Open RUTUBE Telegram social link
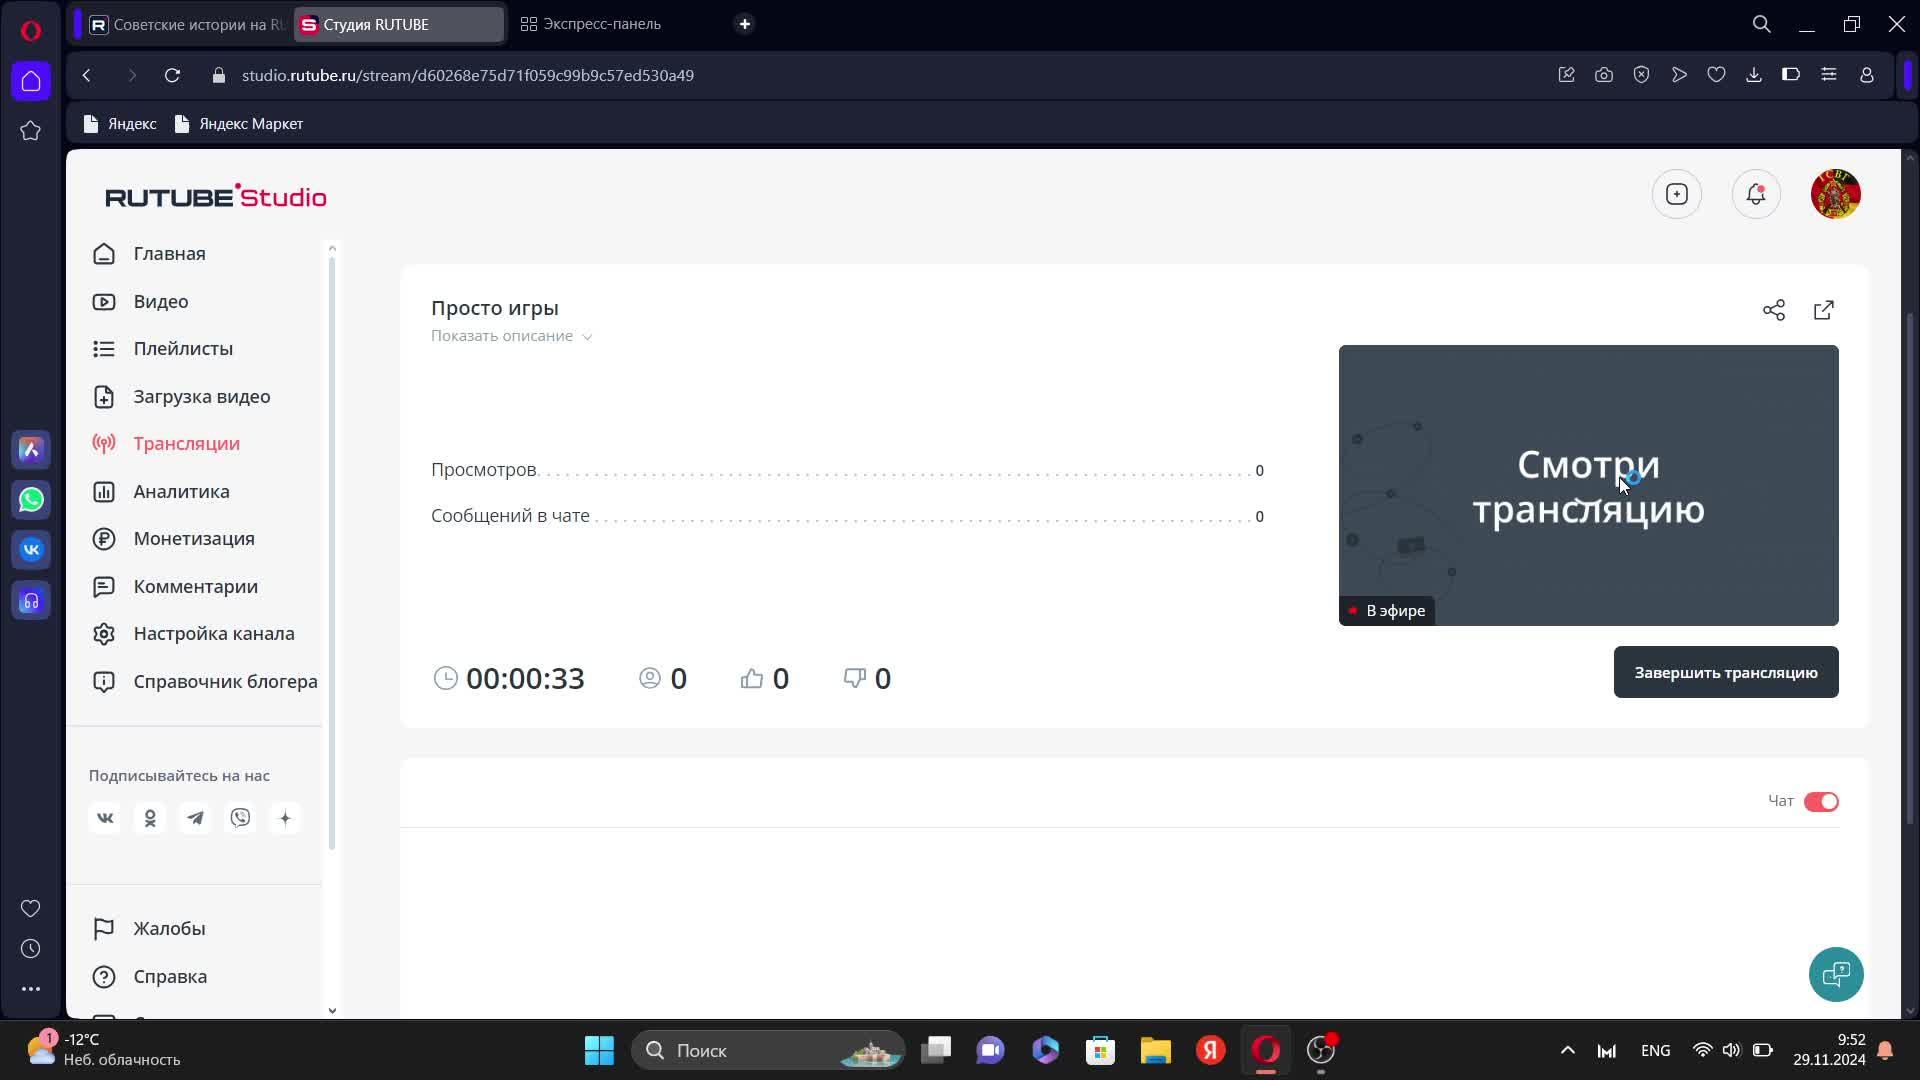 [x=195, y=818]
